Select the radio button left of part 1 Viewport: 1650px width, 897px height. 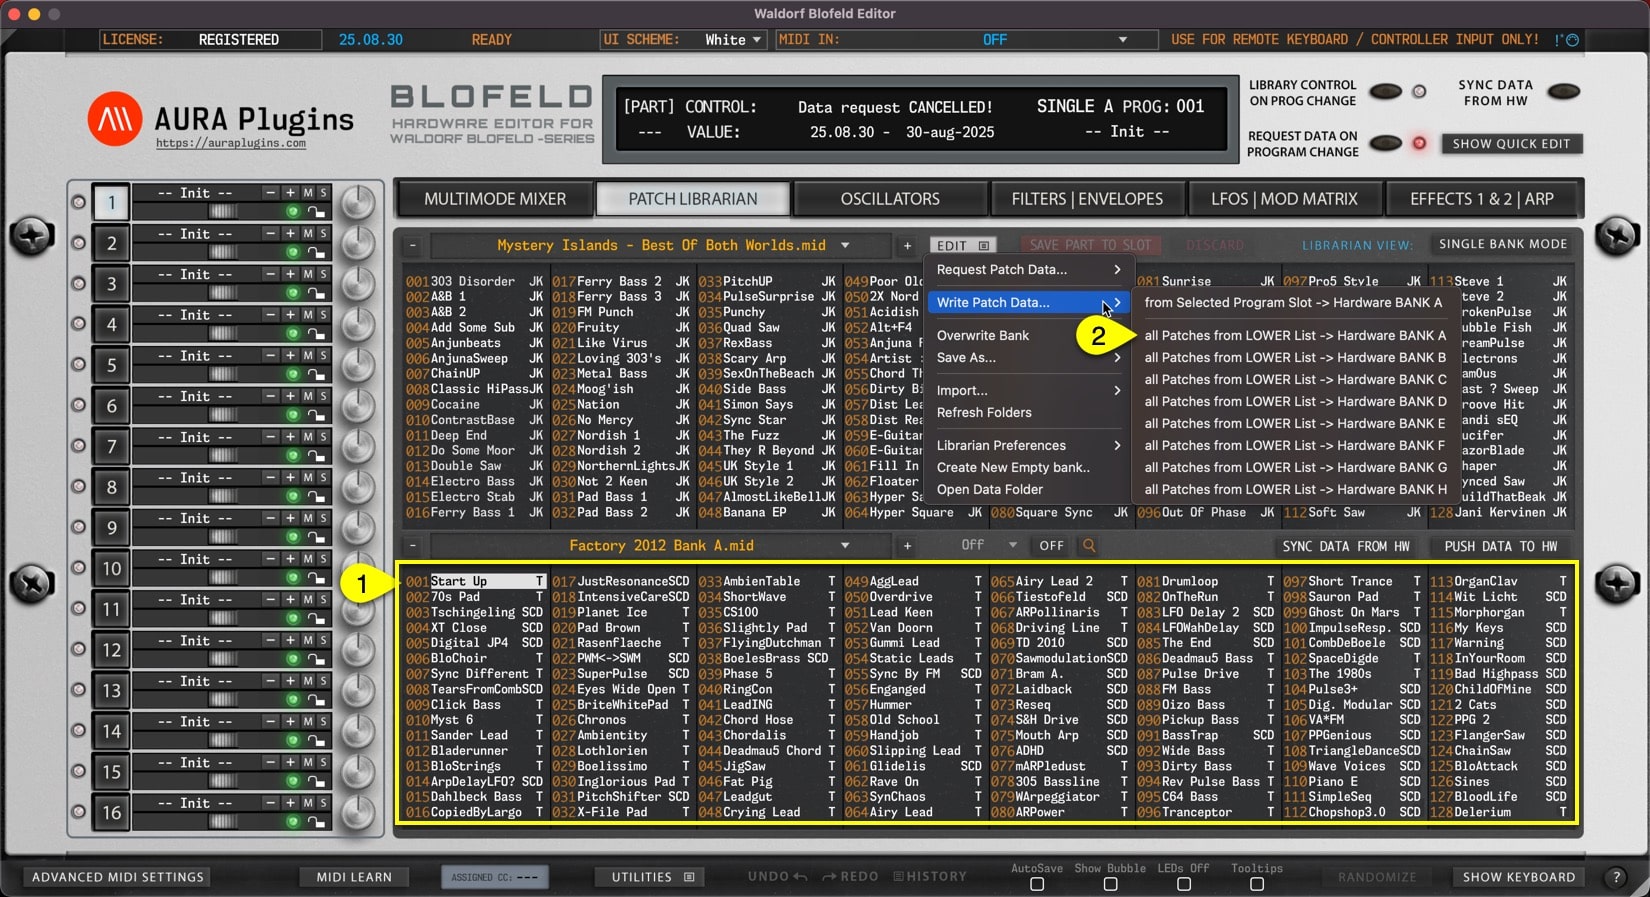point(78,202)
